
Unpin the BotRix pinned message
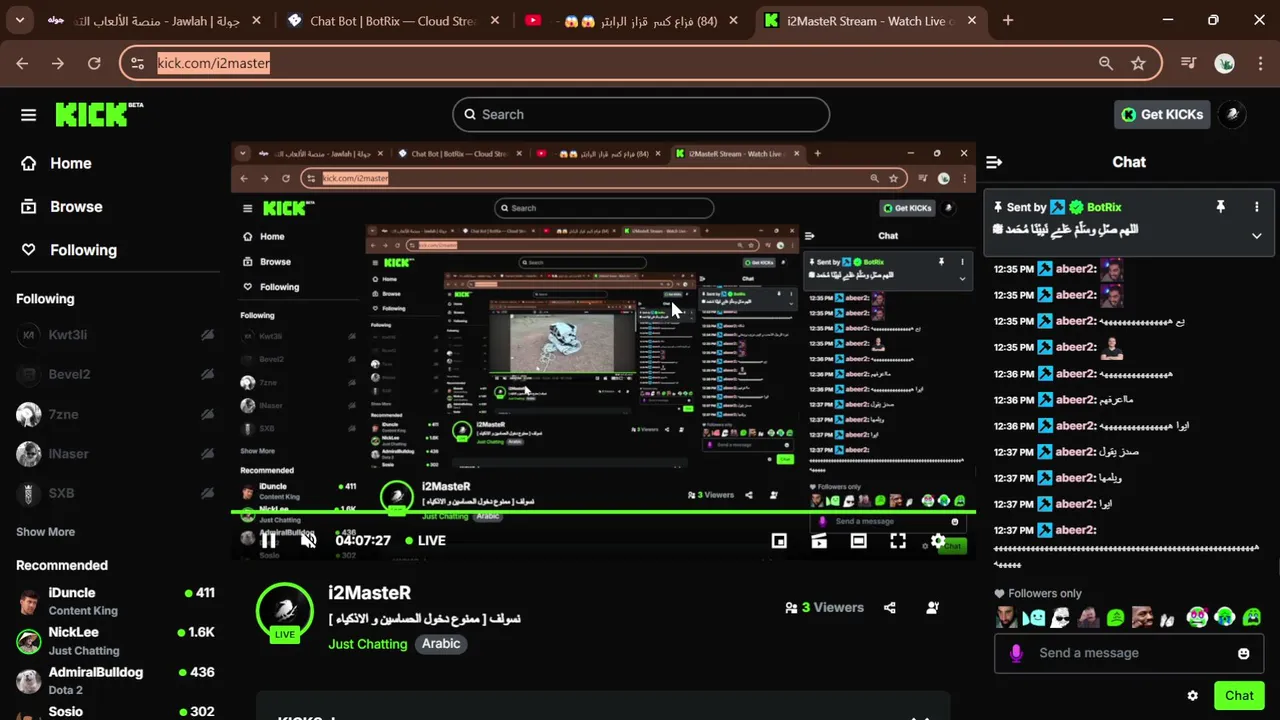point(1220,206)
